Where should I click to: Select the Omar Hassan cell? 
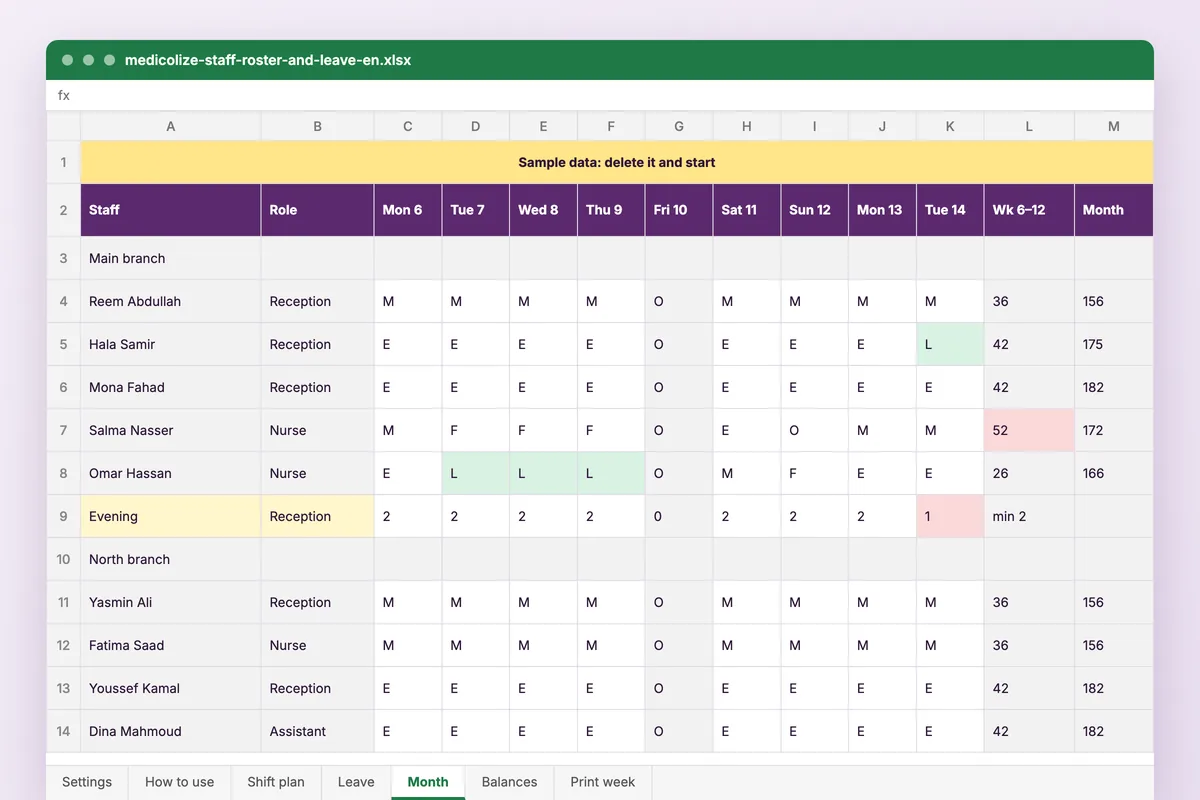171,473
